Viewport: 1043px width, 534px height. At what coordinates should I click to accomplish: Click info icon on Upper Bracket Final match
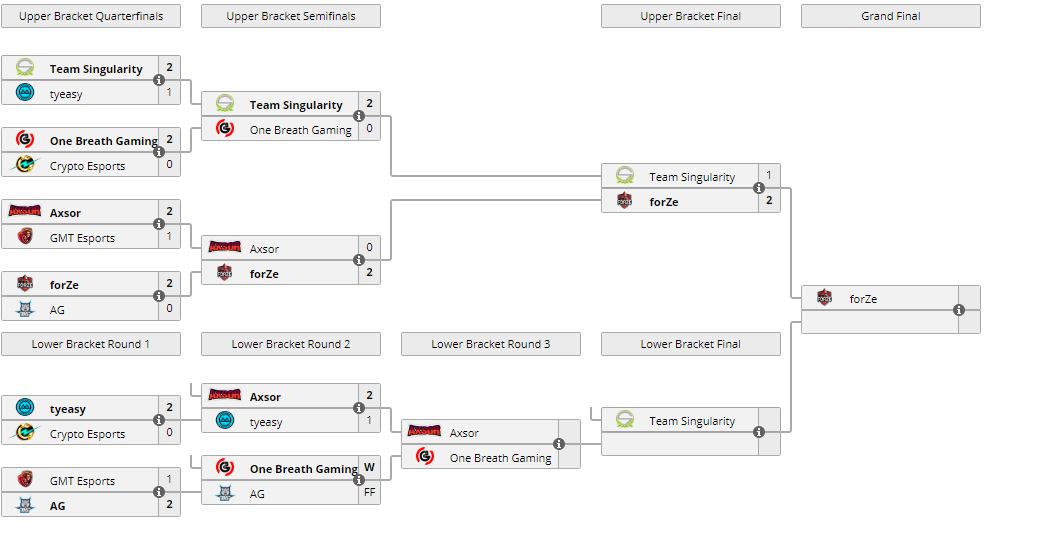click(x=759, y=189)
